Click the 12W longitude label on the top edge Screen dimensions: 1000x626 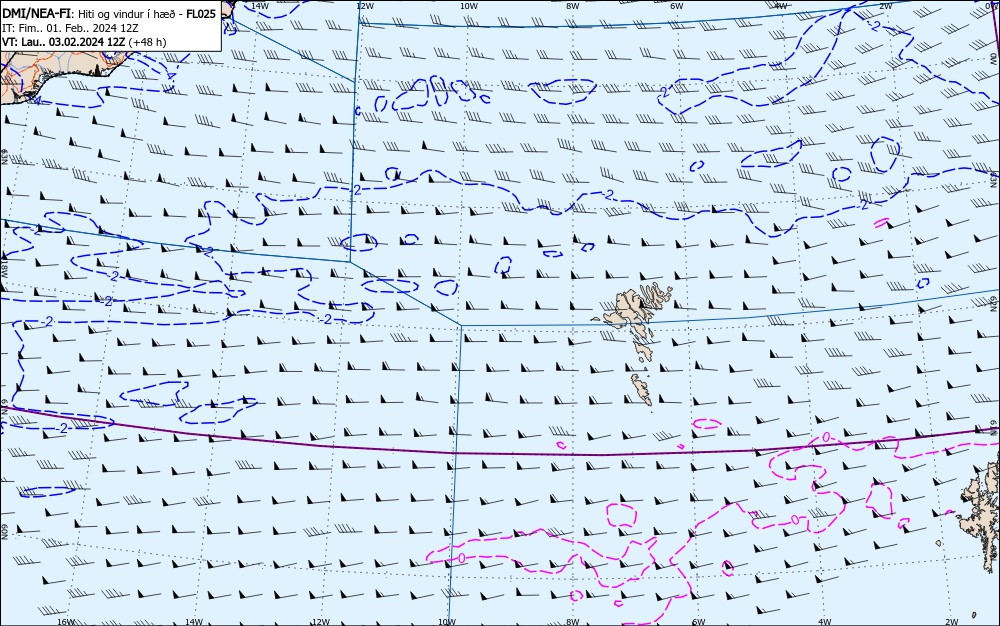tap(365, 6)
